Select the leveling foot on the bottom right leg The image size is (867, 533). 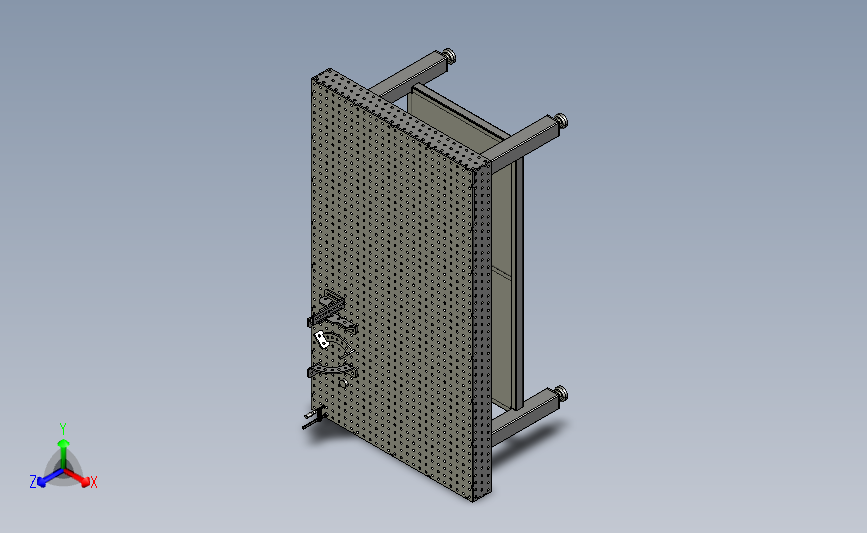coord(561,394)
